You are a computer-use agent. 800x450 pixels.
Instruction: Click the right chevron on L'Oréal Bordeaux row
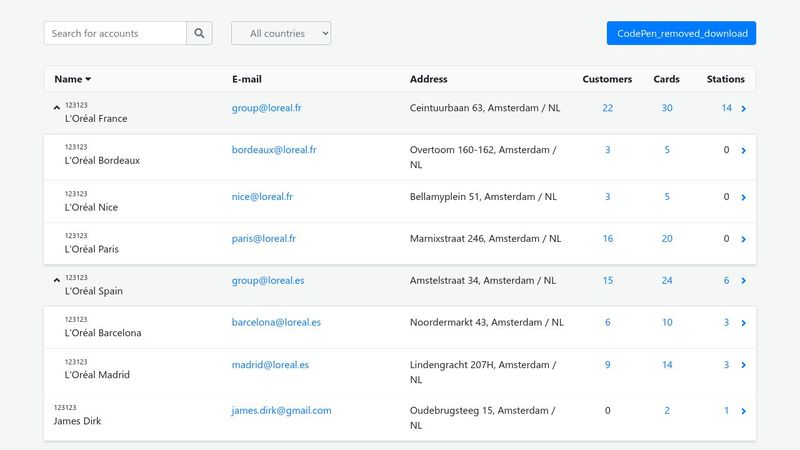[x=743, y=151]
